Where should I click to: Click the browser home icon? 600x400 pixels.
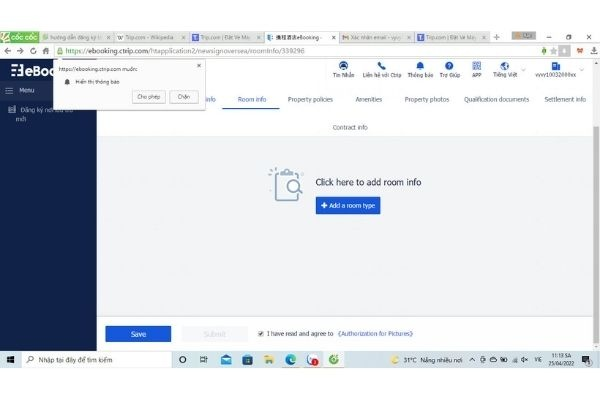46,51
